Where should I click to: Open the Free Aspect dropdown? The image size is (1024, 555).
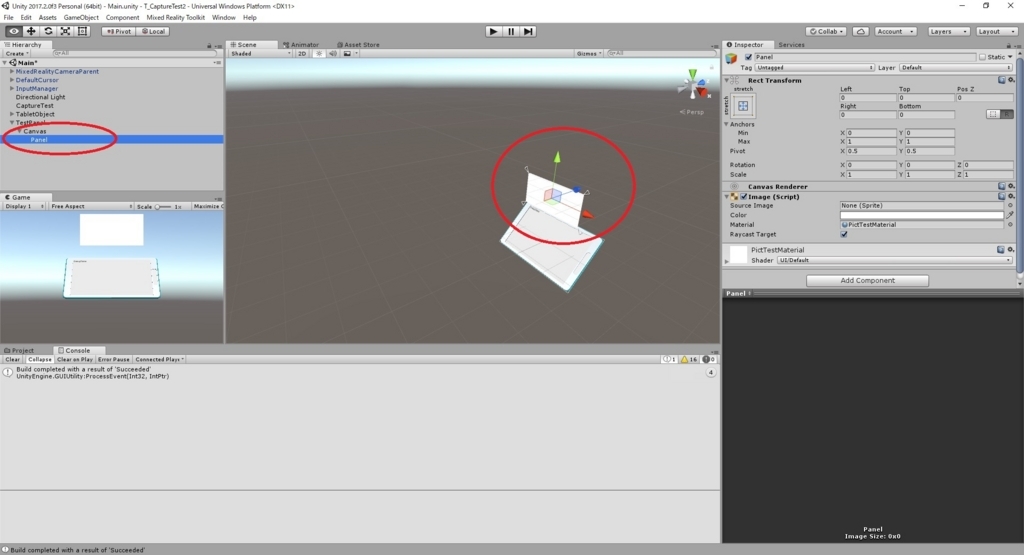coord(91,206)
